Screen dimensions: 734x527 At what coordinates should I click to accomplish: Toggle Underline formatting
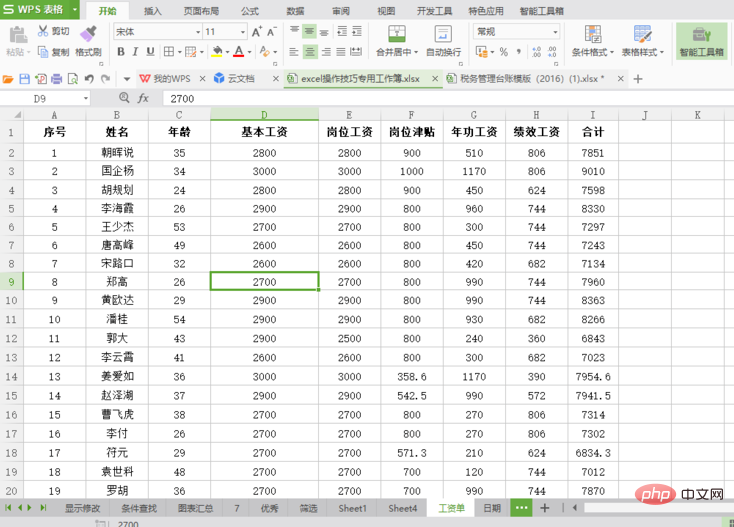click(x=150, y=51)
